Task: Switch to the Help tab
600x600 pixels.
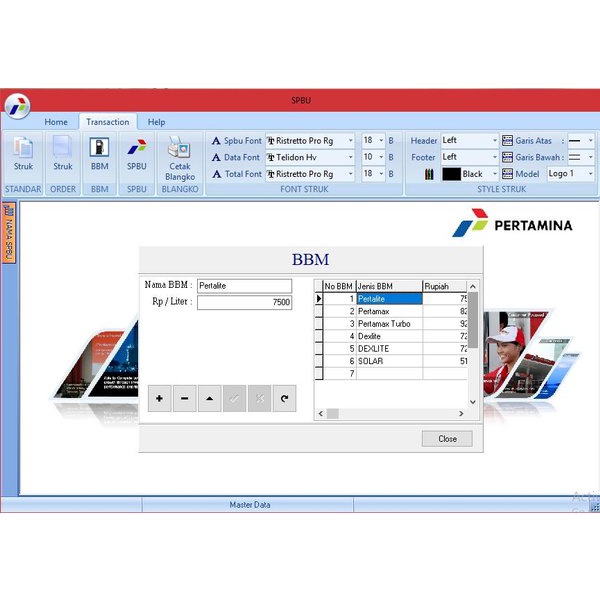Action: [156, 122]
